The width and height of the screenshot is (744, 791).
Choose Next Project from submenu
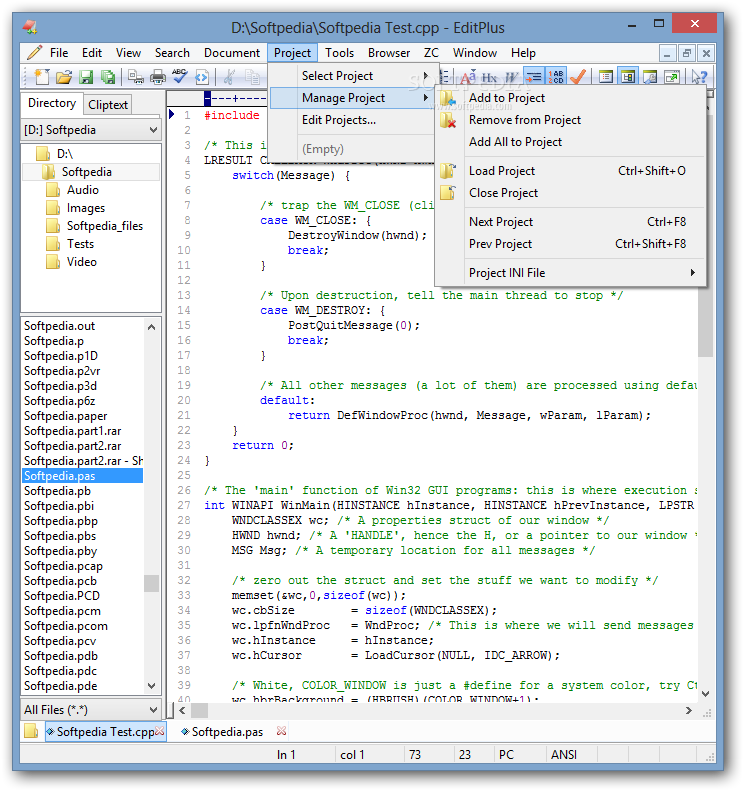tap(570, 222)
